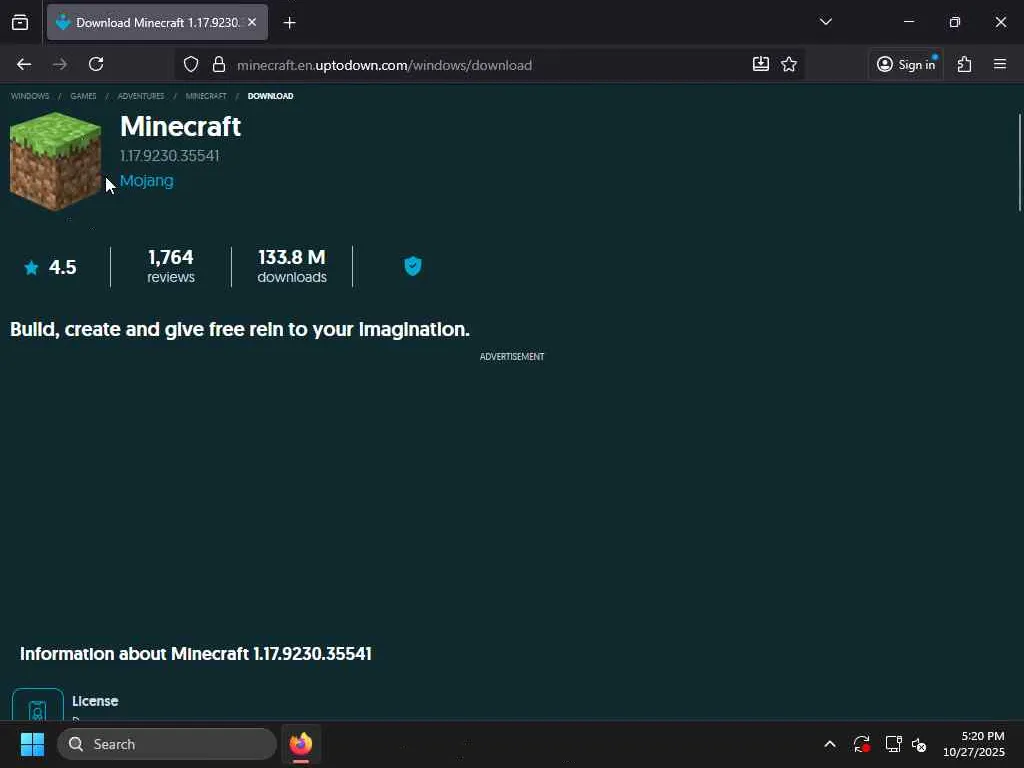This screenshot has width=1024, height=768.
Task: Click the Minecraft grass block icon
Action: 56,161
